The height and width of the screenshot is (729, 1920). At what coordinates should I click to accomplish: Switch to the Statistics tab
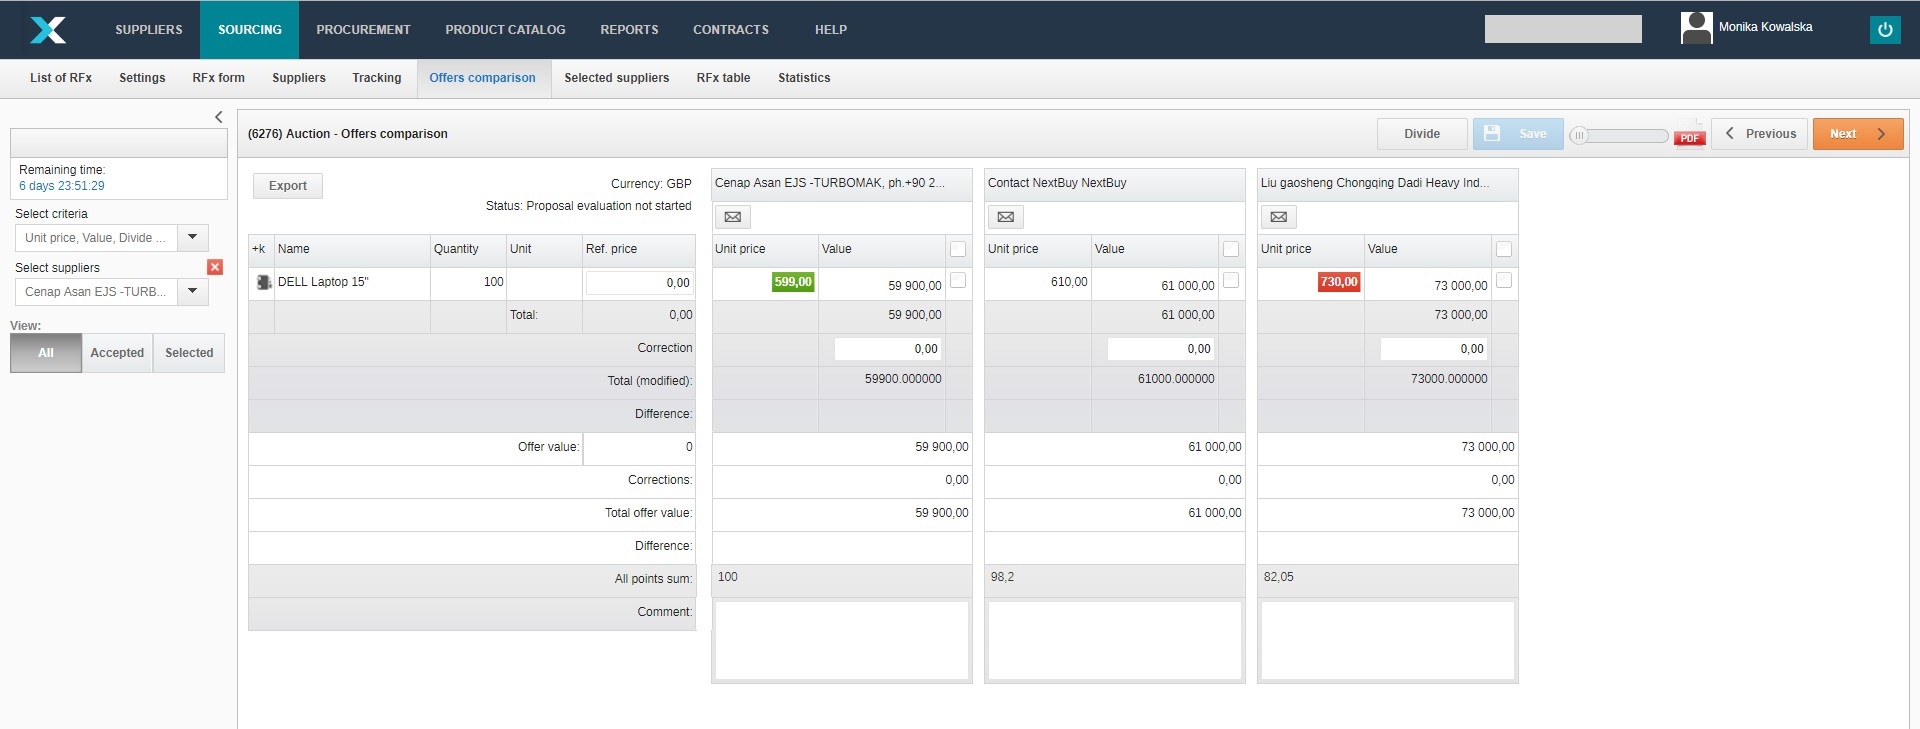point(804,78)
